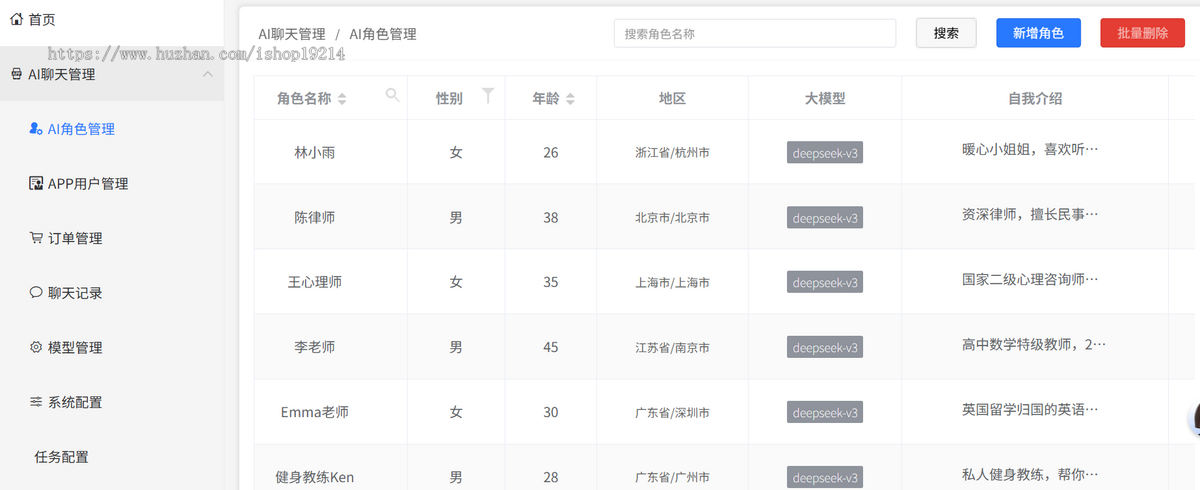Click the deepseek-v3 tag in 健身教练Ken row
The width and height of the screenshot is (1200, 490).
pos(825,477)
